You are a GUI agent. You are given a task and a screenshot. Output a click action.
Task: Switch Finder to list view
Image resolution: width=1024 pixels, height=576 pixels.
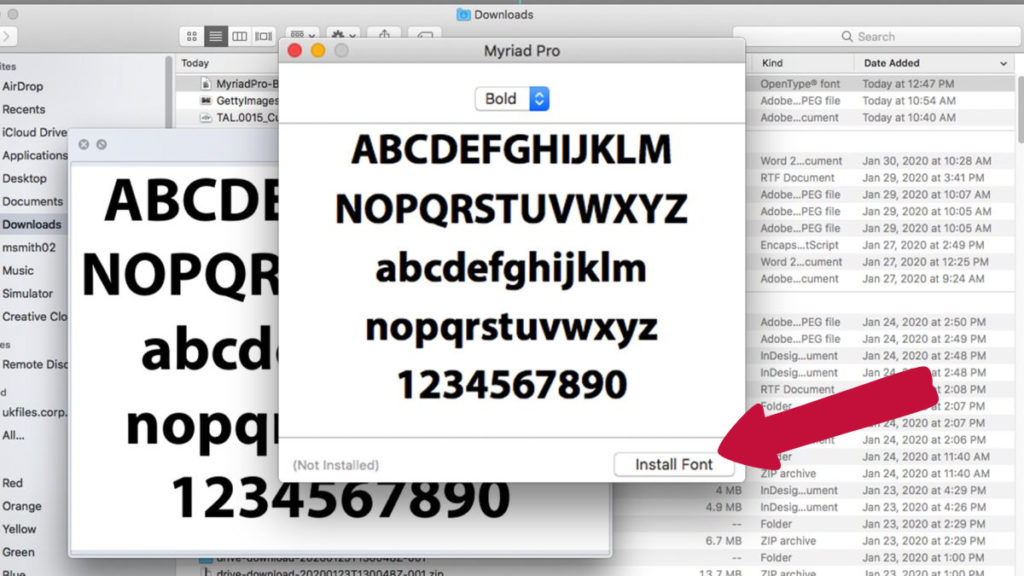click(216, 37)
